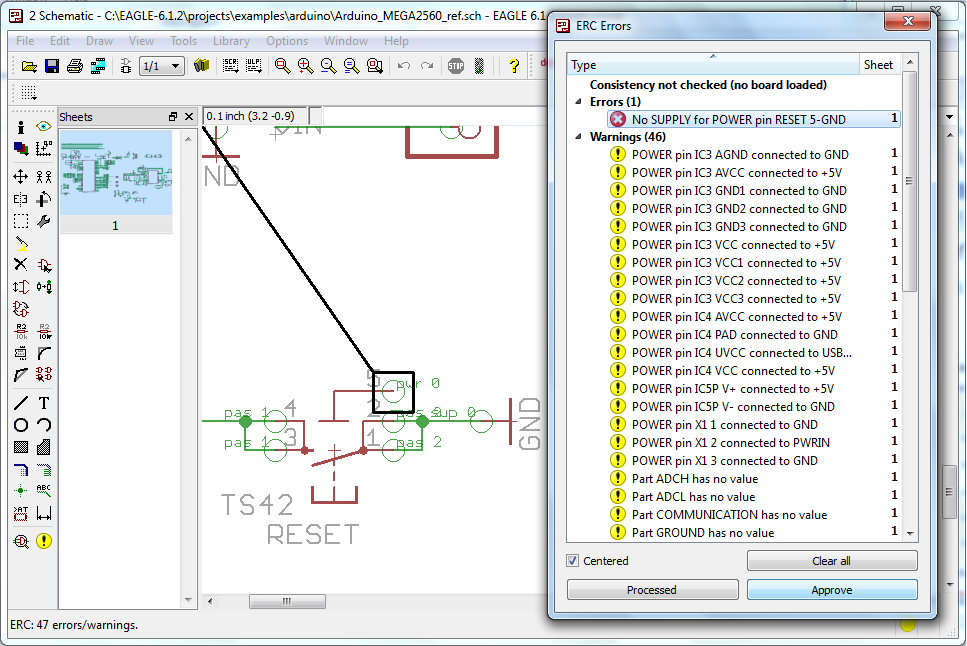Select the Text tool
Viewport: 967px width, 646px height.
click(44, 403)
